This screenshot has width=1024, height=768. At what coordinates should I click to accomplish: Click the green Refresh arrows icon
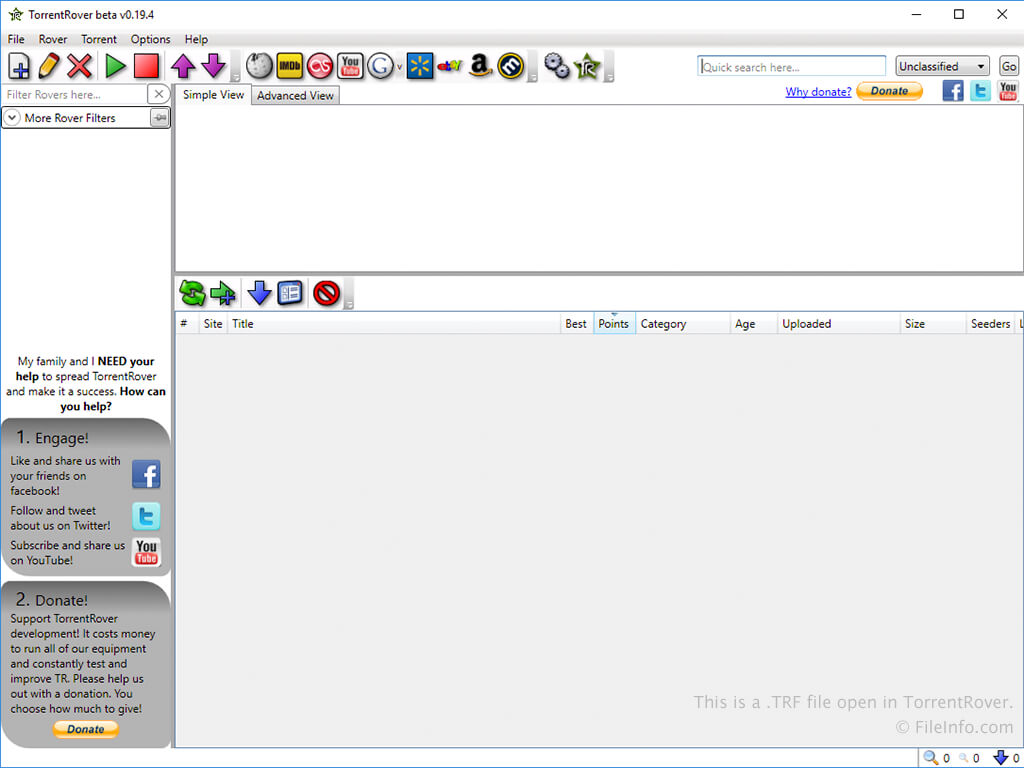click(193, 293)
